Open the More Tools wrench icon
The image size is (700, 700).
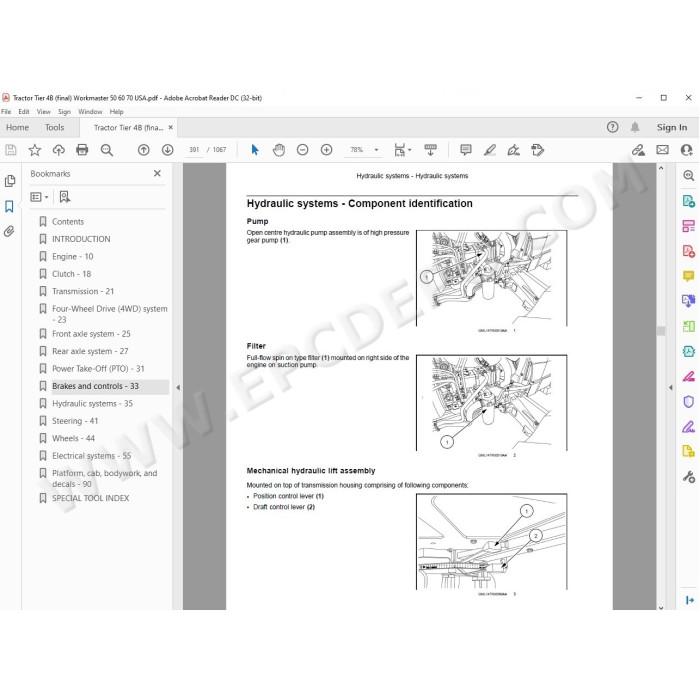[688, 477]
